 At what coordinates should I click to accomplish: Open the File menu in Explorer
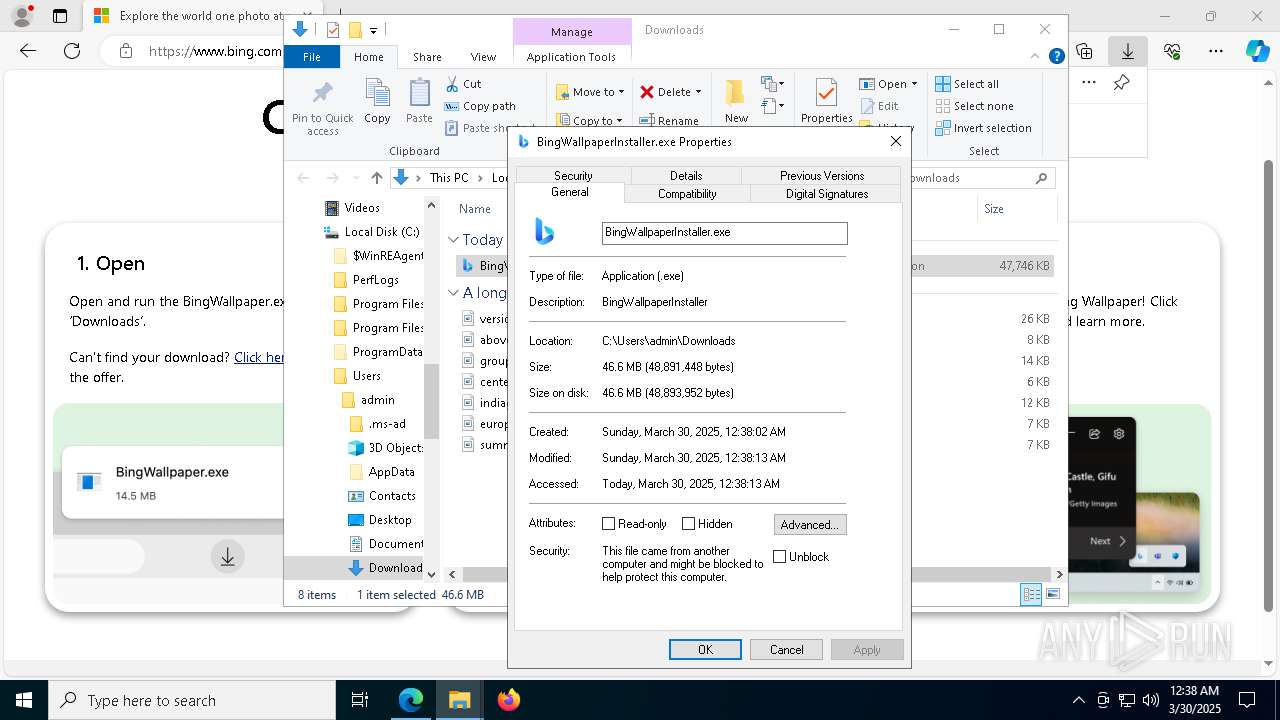312,57
